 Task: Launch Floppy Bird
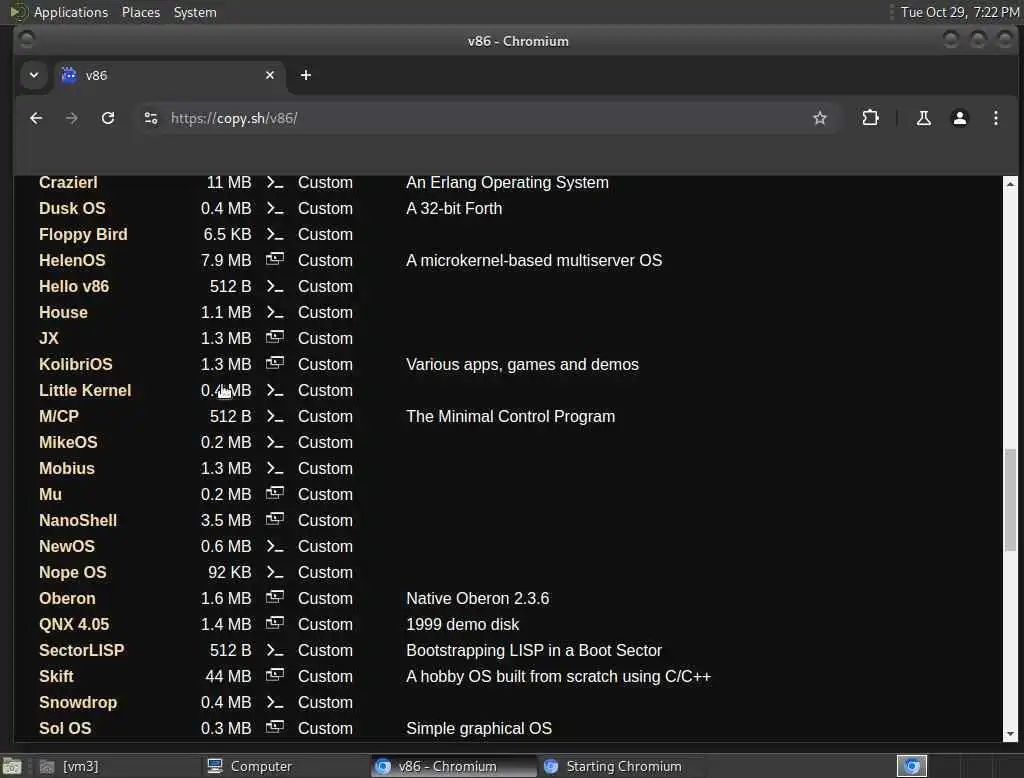point(83,235)
